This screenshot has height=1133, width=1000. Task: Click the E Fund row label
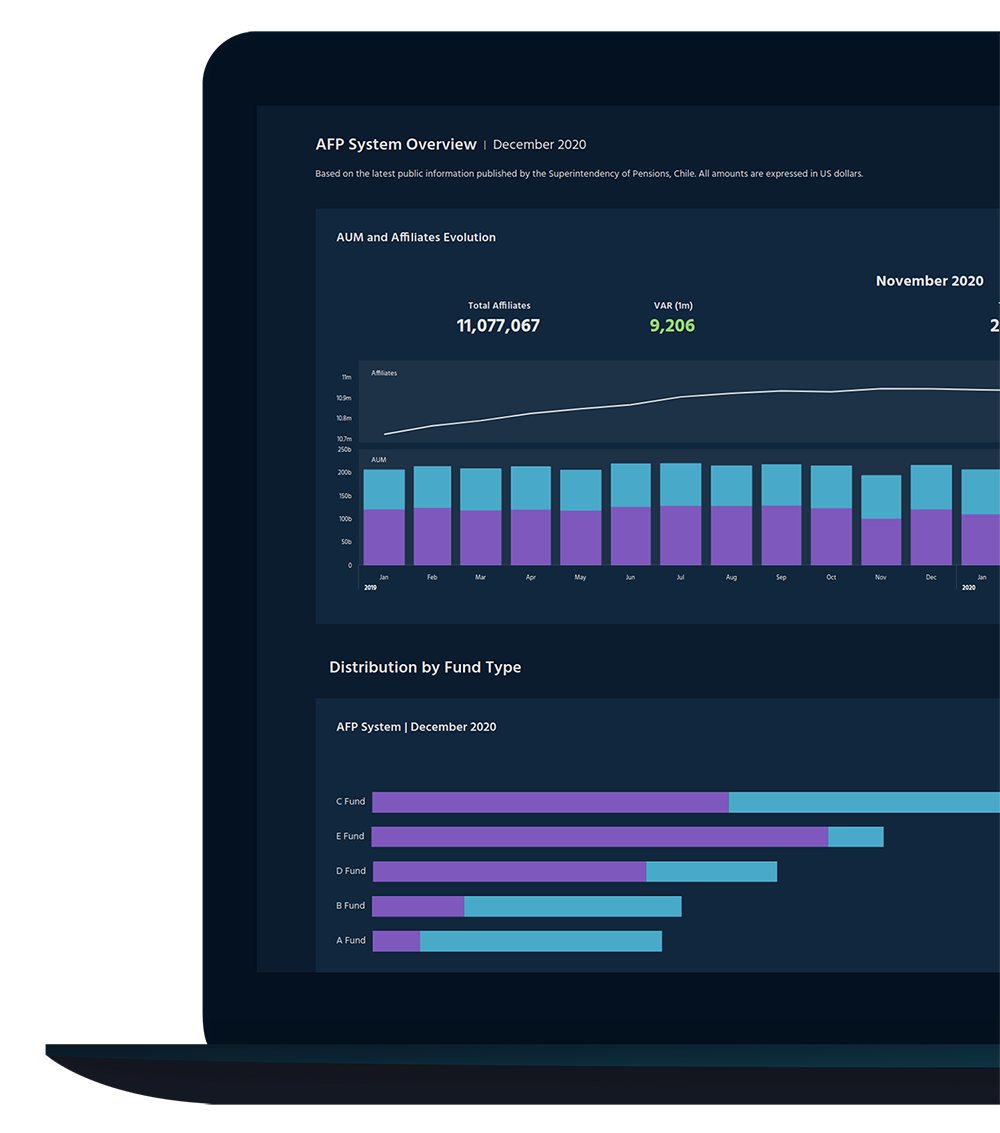tap(350, 837)
